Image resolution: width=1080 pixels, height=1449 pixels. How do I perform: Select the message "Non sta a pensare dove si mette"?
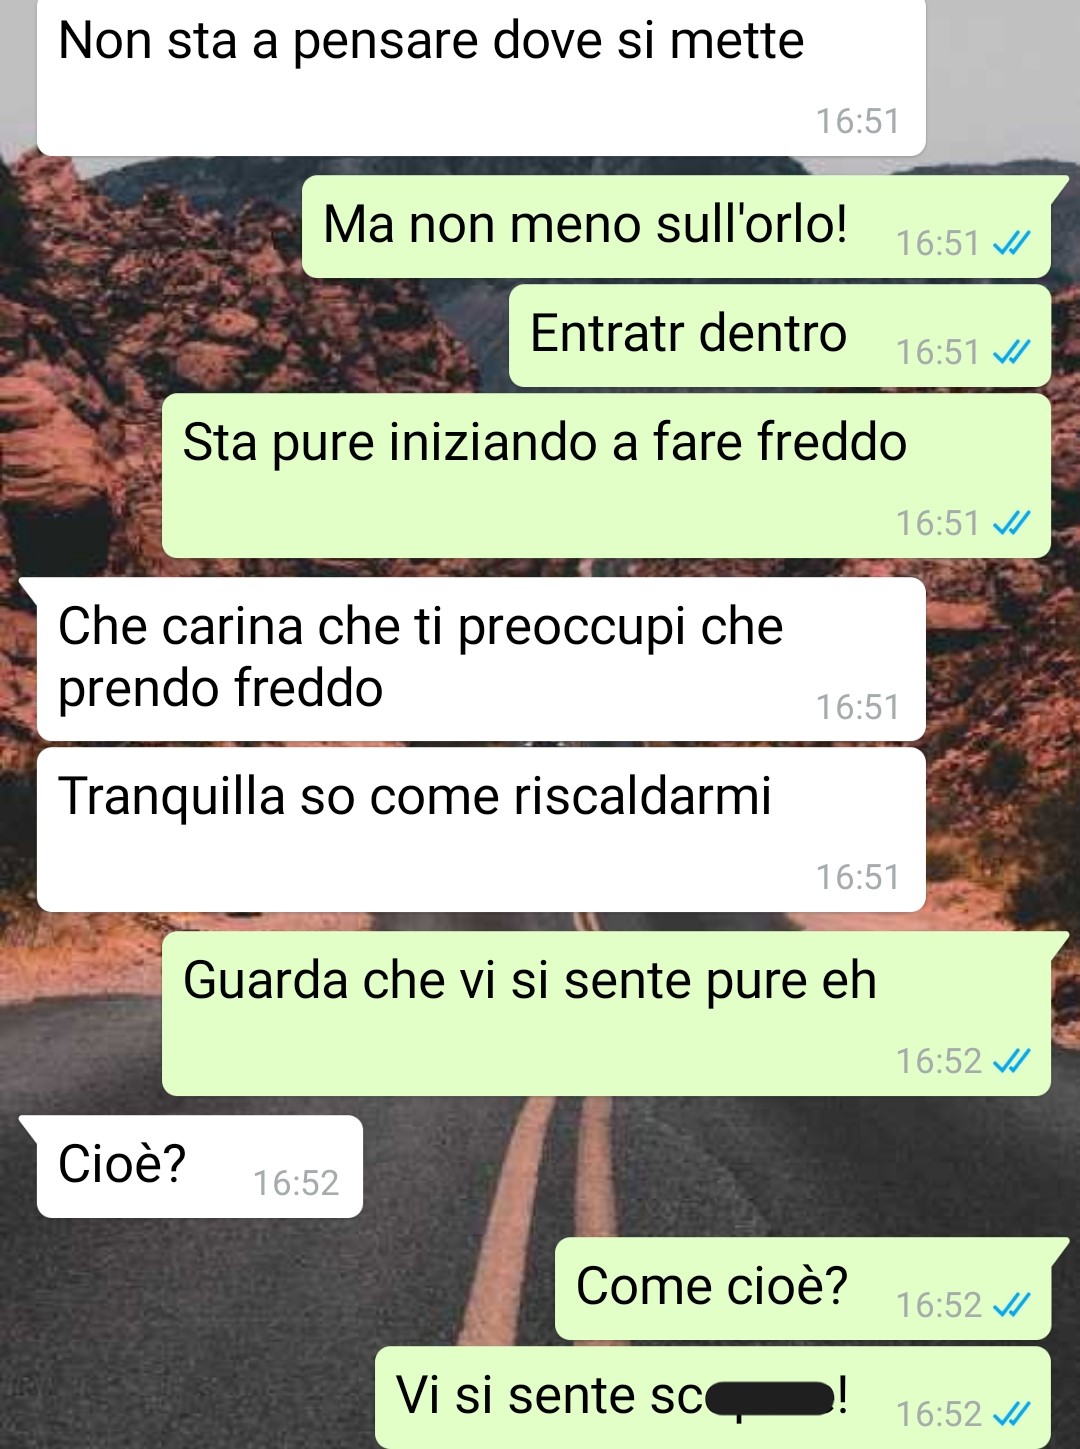tap(481, 77)
